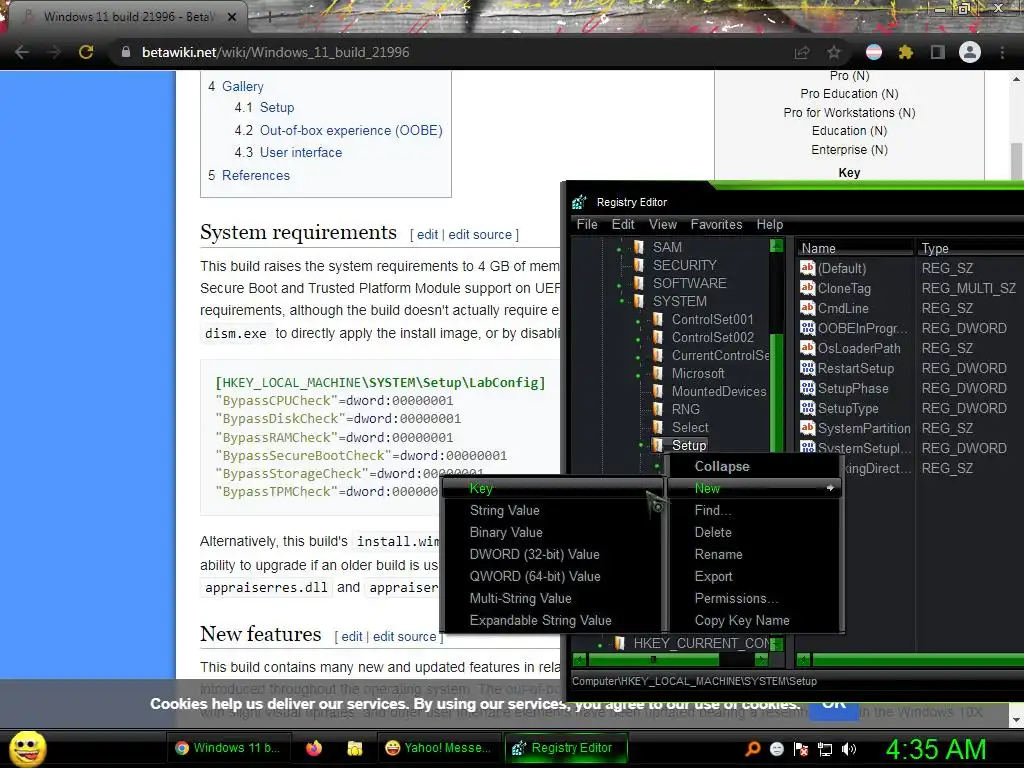Click the browser back arrow
The image size is (1024, 768).
pyautogui.click(x=22, y=52)
